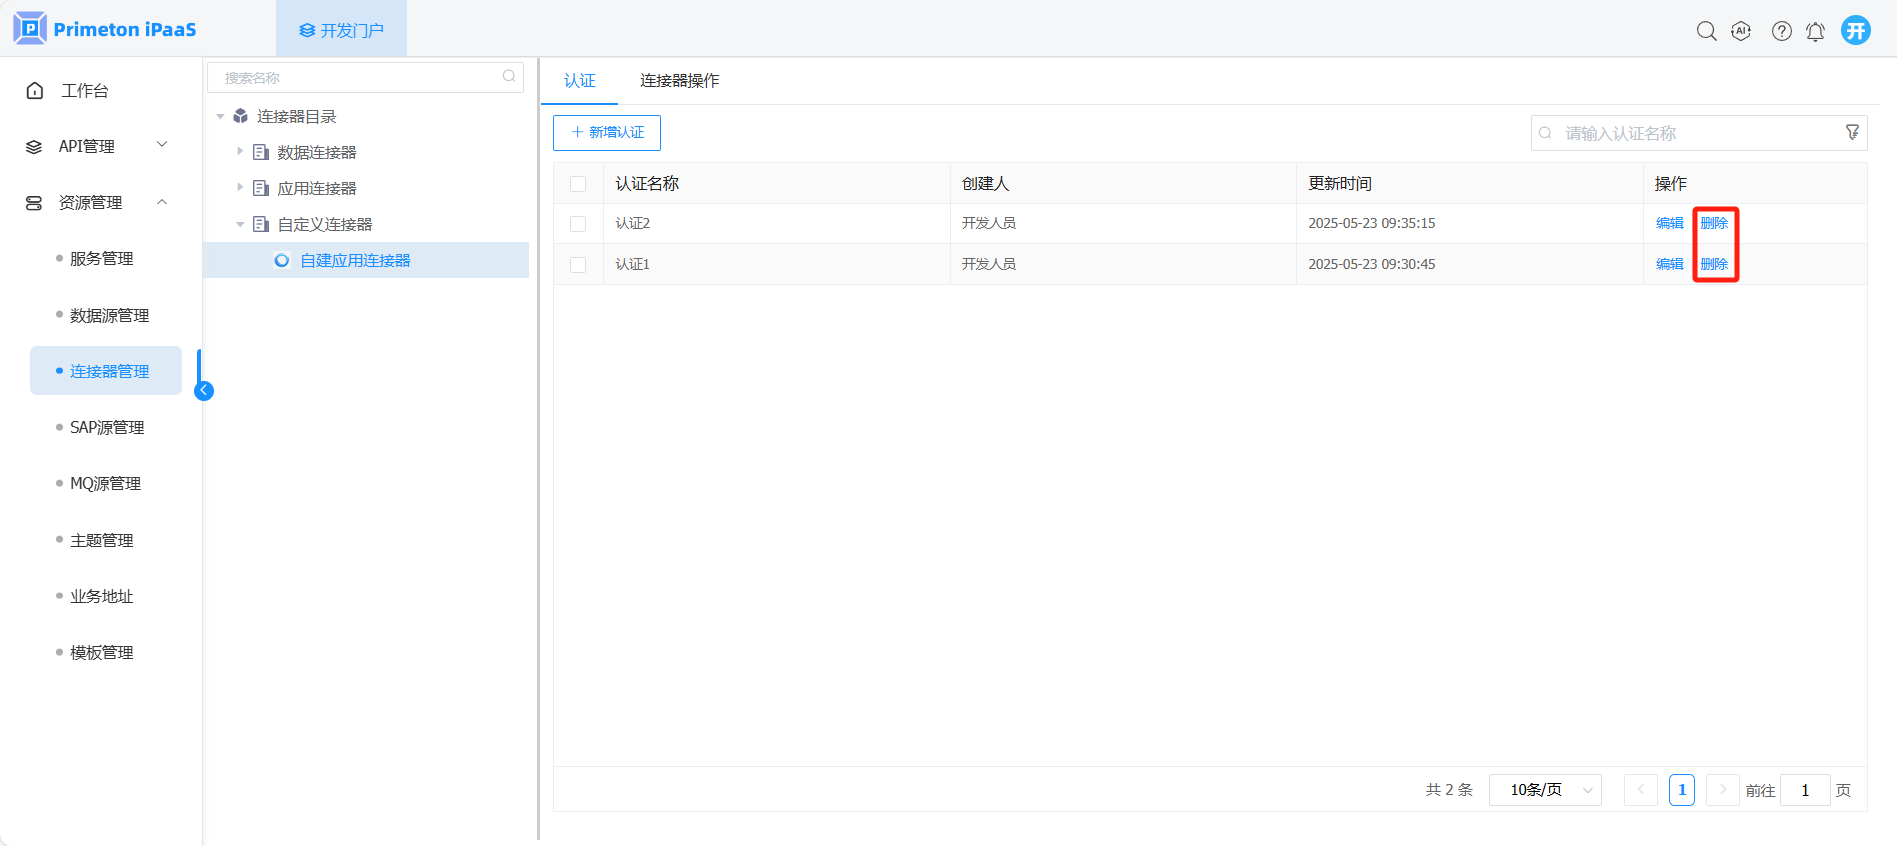
Task: Click the Primeton iPaaS logo
Action: (x=105, y=29)
